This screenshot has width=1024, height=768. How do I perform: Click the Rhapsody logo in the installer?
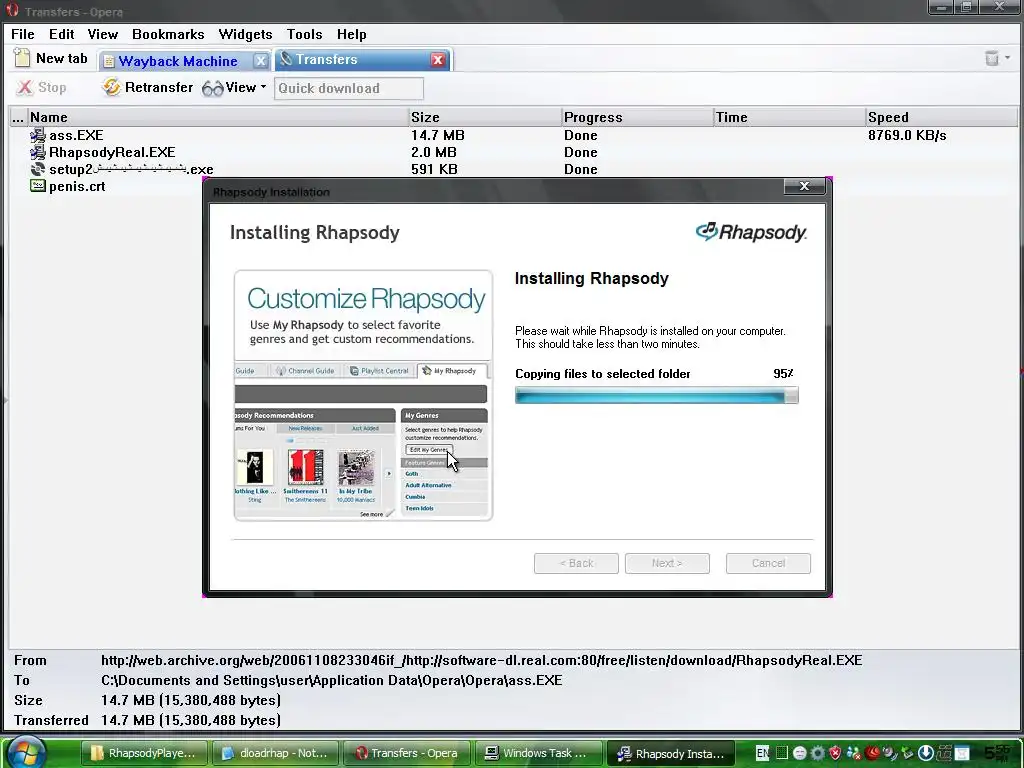[x=751, y=232]
